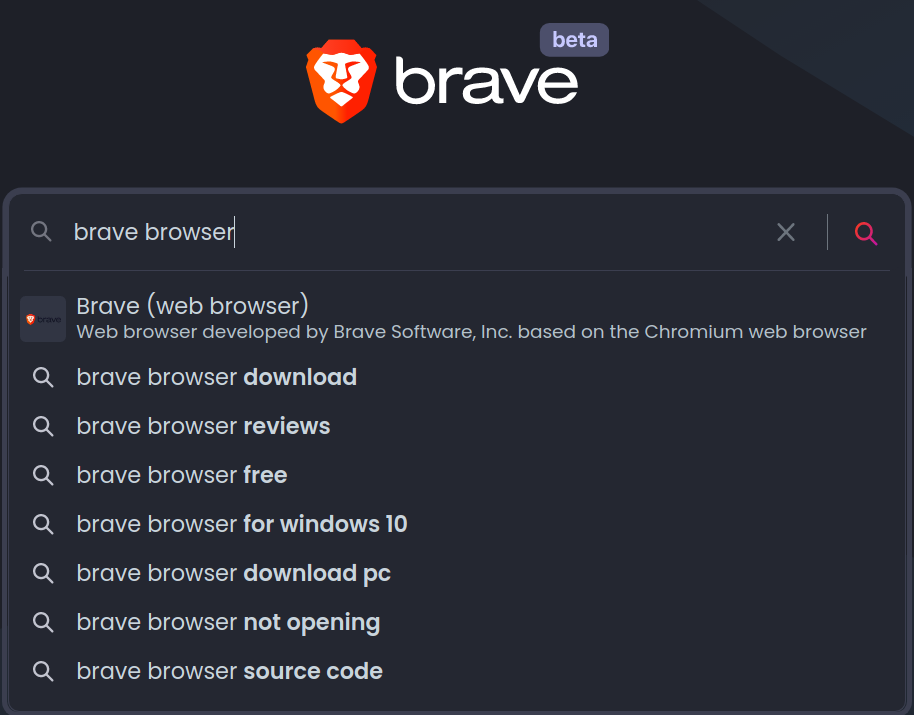Select suggestion brave browser free
This screenshot has height=715, width=914.
456,475
